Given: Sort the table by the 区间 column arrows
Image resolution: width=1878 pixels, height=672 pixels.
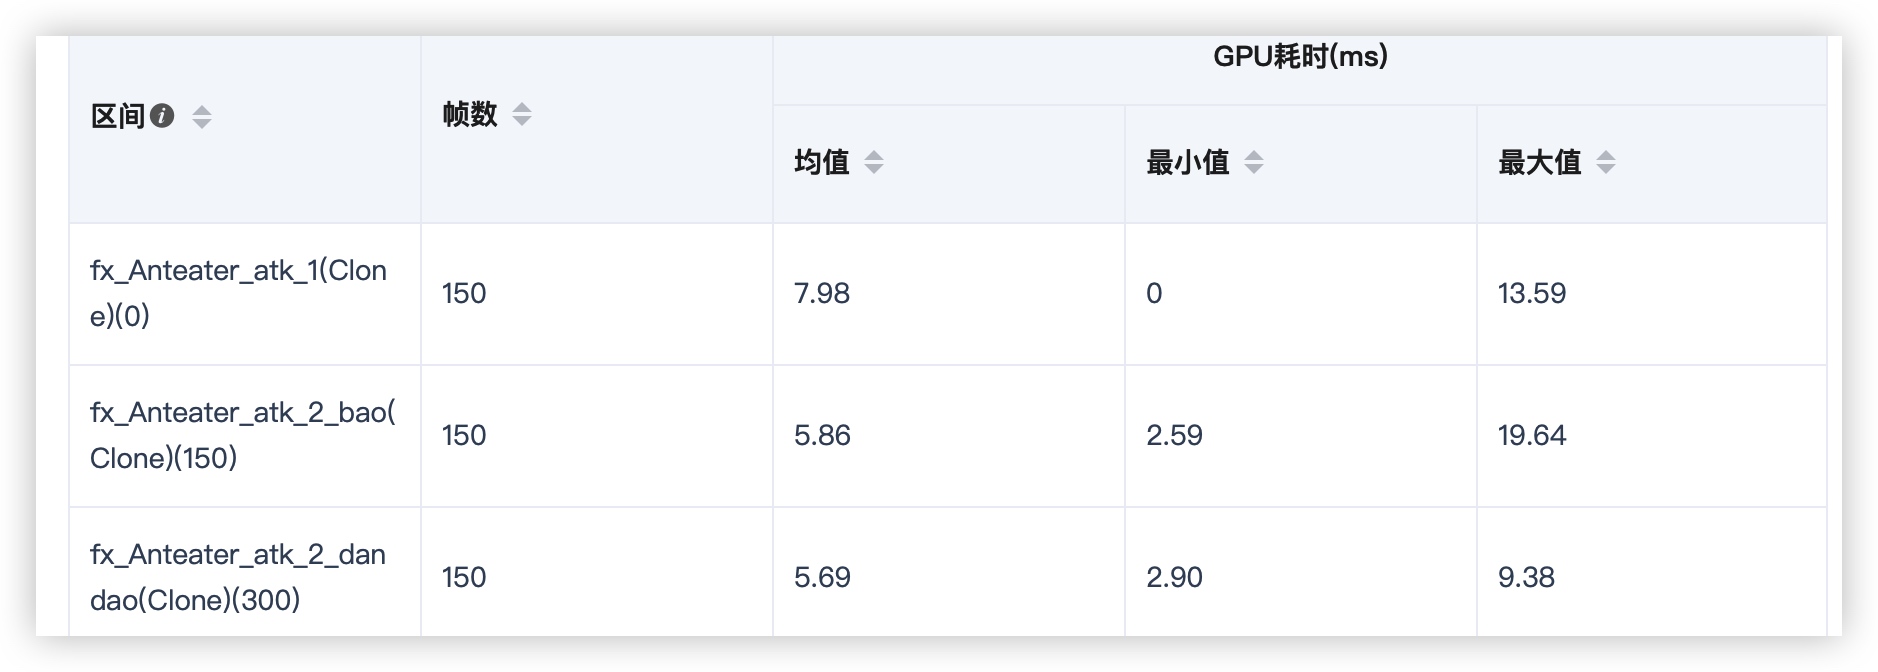Looking at the screenshot, I should click(x=202, y=117).
